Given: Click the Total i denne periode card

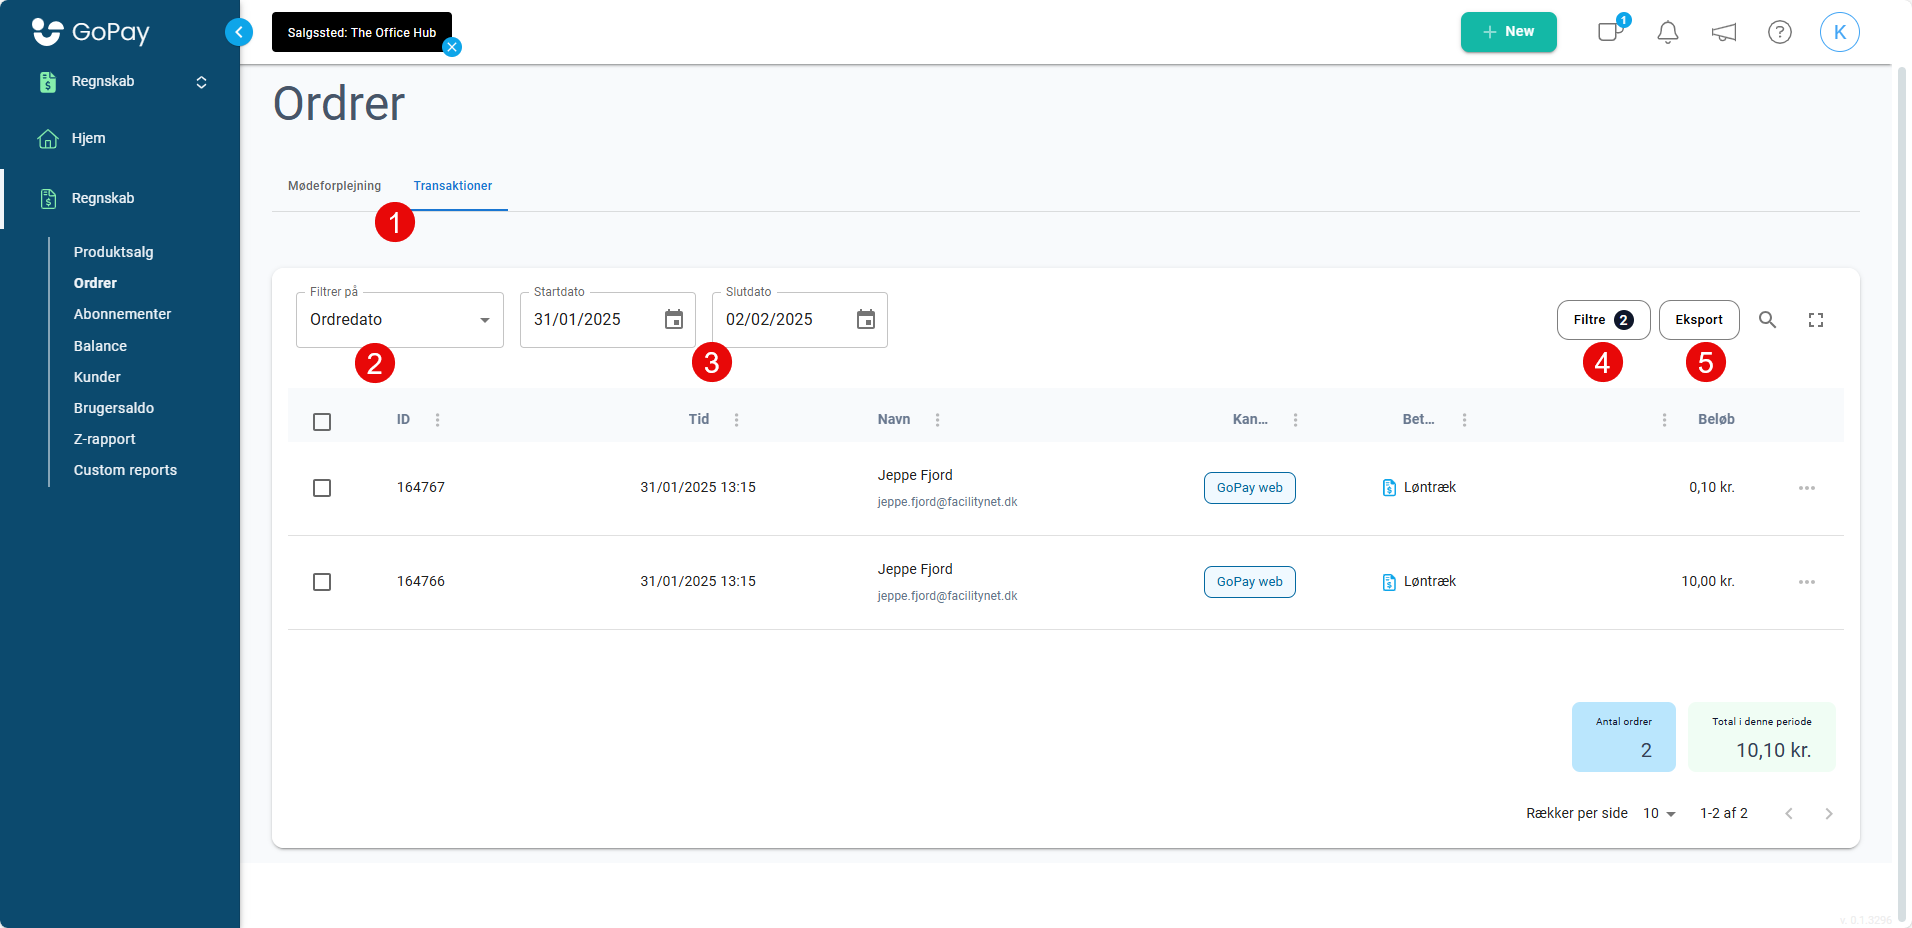Looking at the screenshot, I should (1762, 737).
